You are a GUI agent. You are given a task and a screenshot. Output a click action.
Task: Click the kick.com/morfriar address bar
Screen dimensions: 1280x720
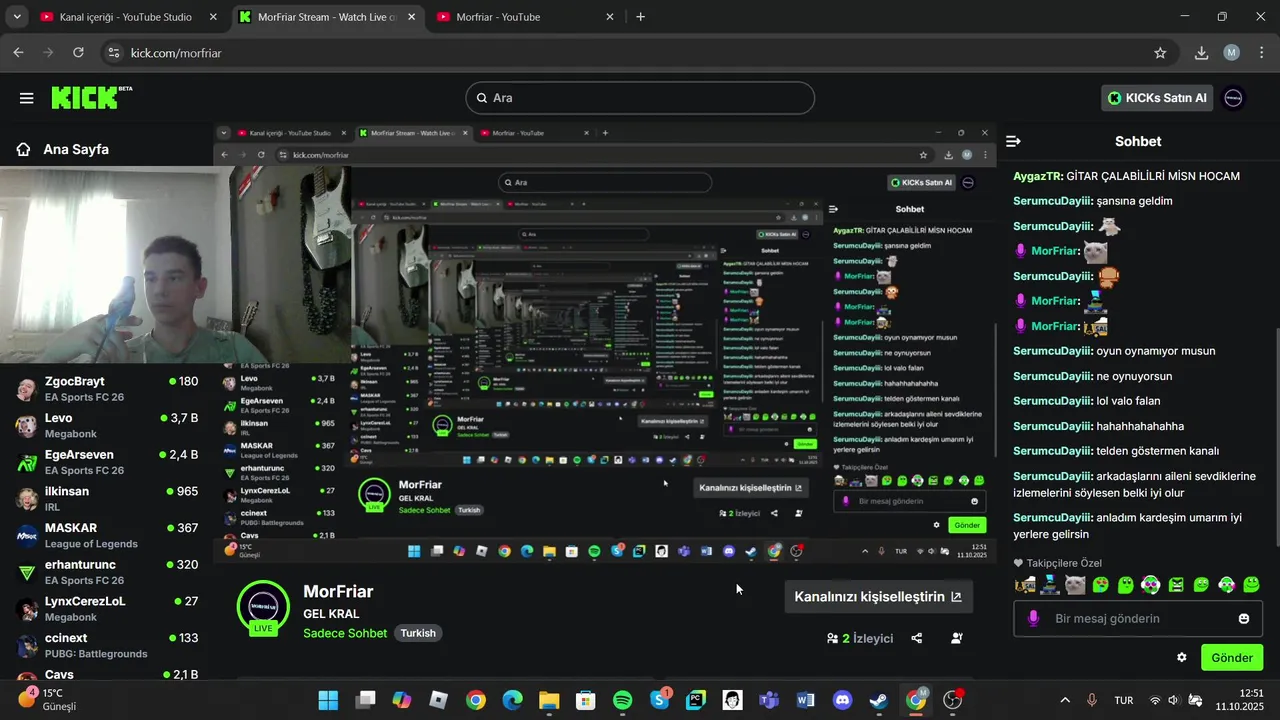pyautogui.click(x=640, y=53)
